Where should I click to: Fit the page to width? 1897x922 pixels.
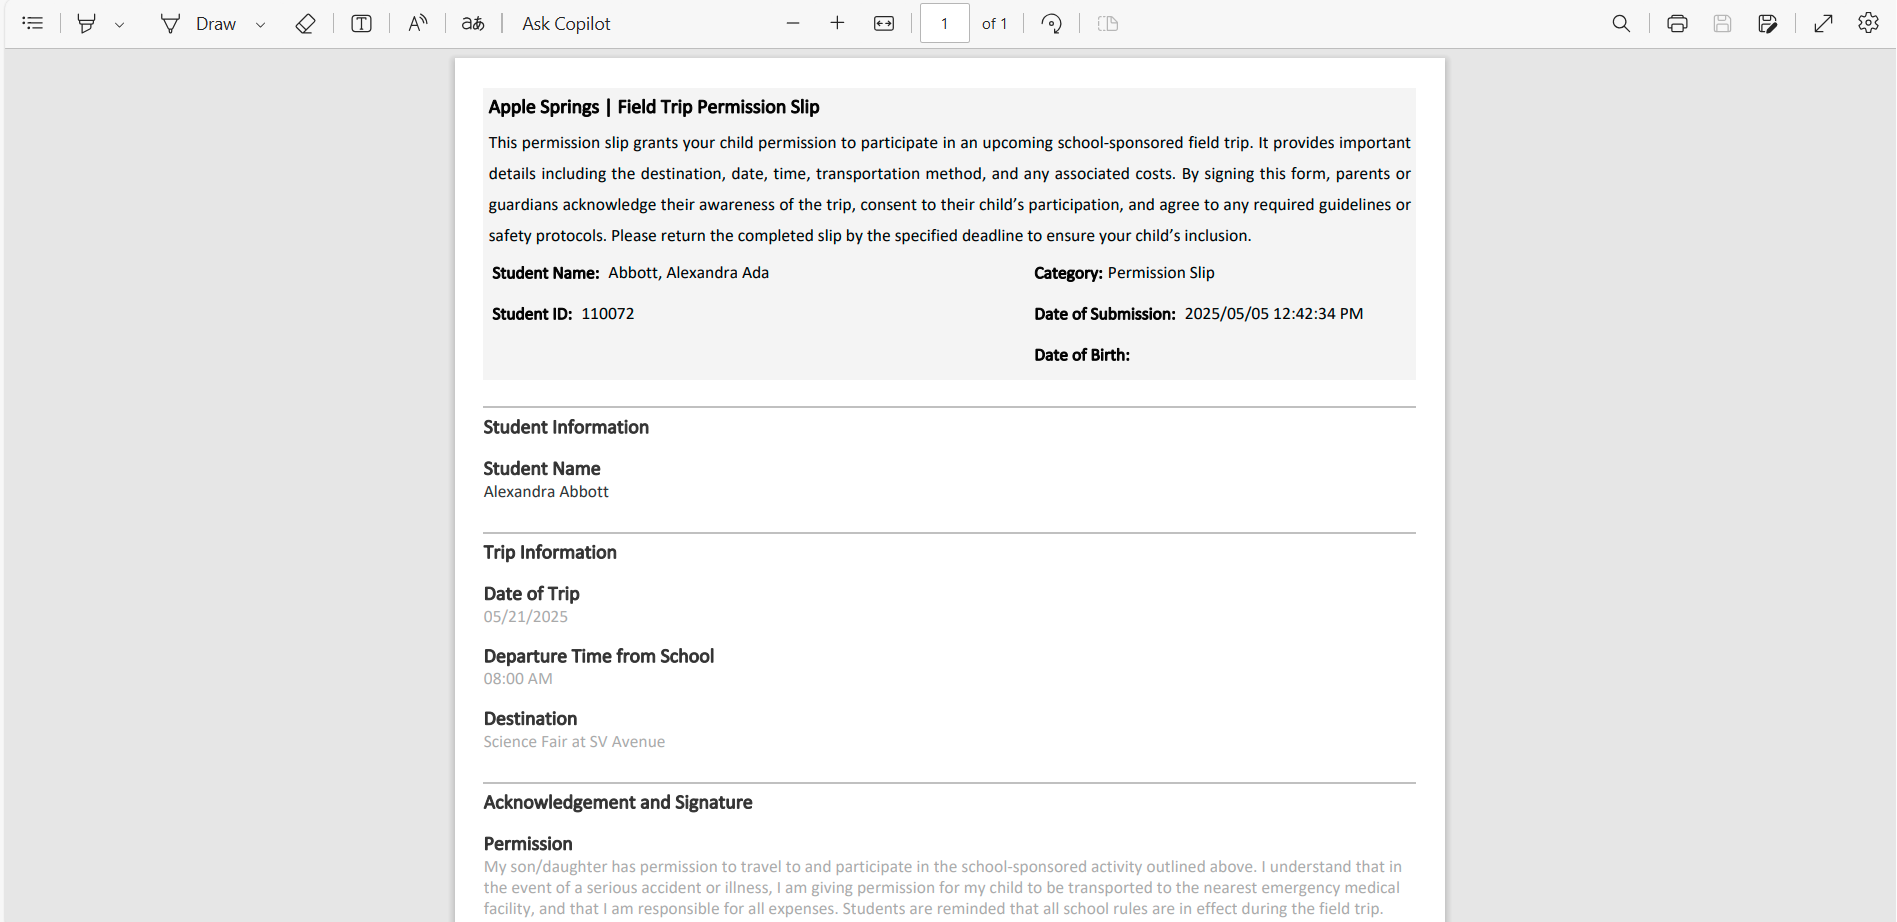pyautogui.click(x=883, y=23)
